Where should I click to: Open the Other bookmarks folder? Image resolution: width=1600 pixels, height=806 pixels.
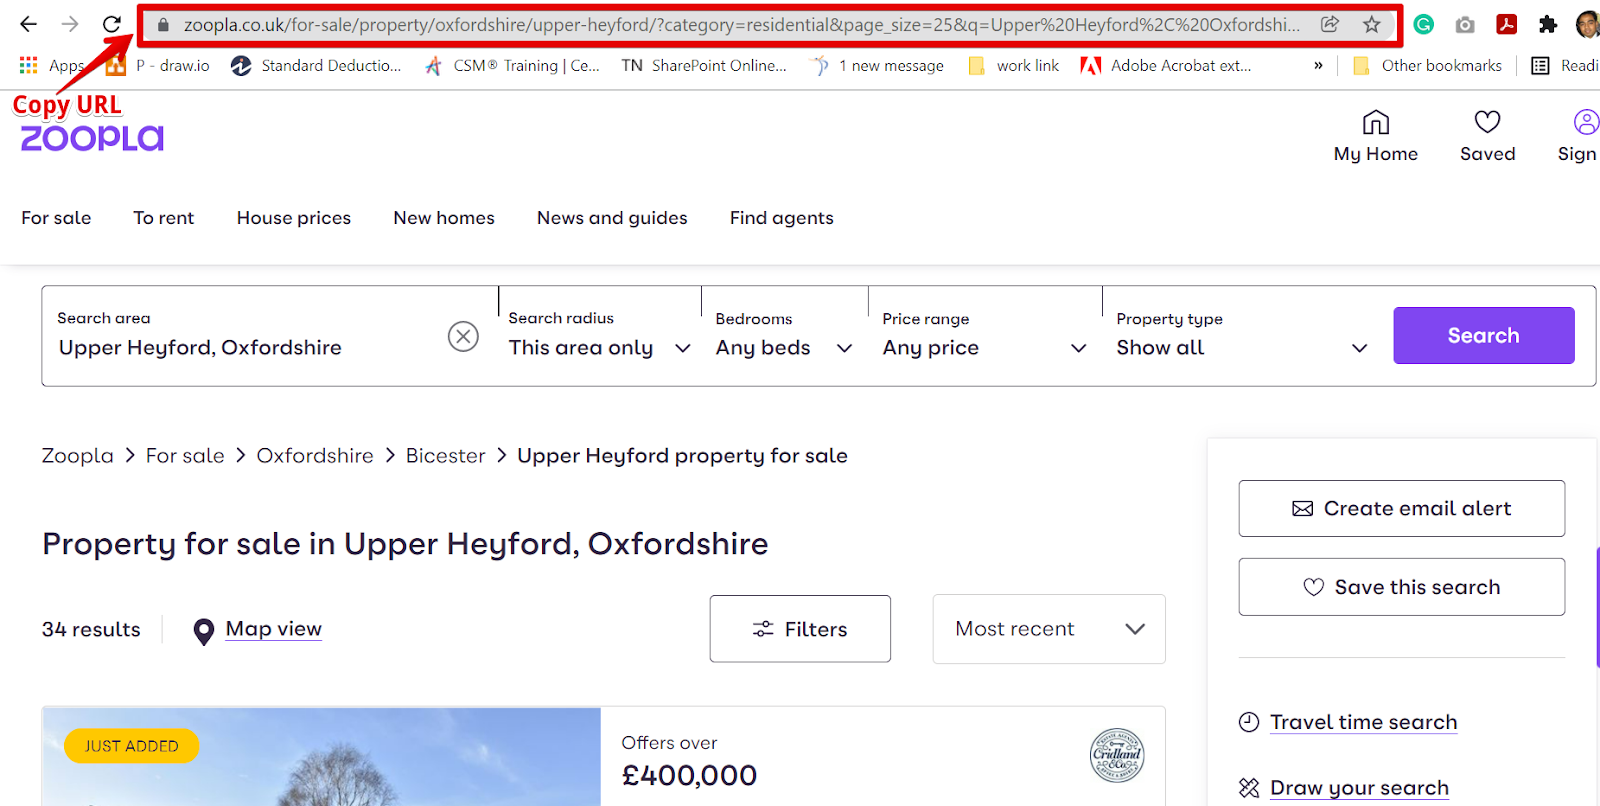pos(1427,65)
